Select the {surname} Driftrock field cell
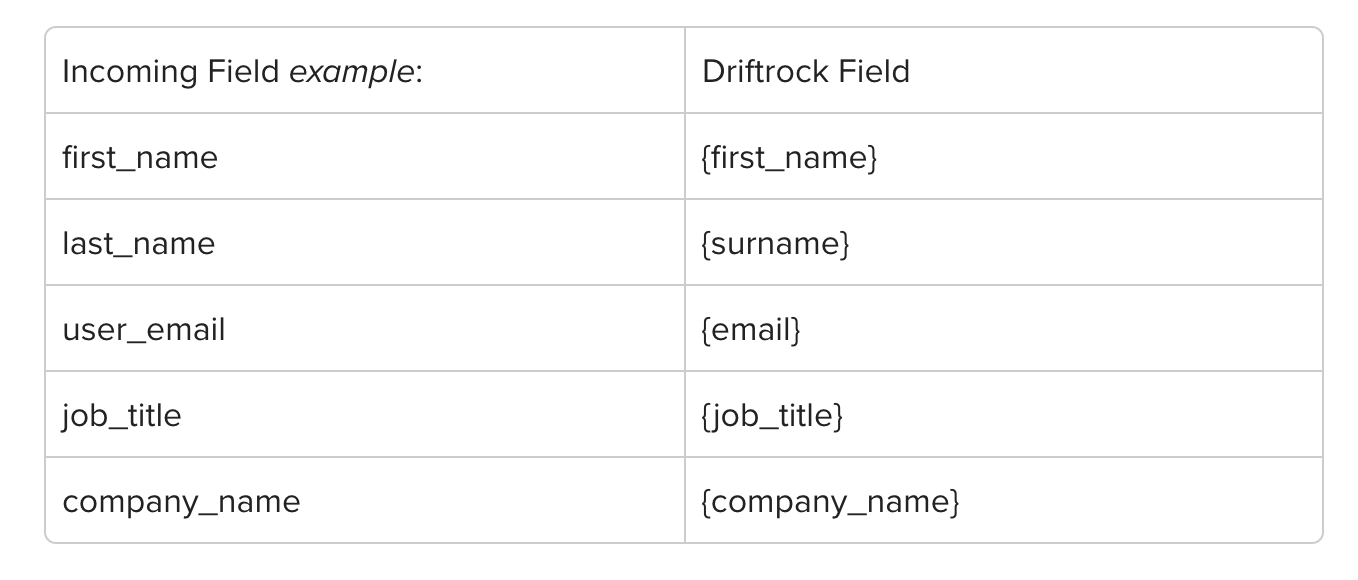 coord(1003,242)
